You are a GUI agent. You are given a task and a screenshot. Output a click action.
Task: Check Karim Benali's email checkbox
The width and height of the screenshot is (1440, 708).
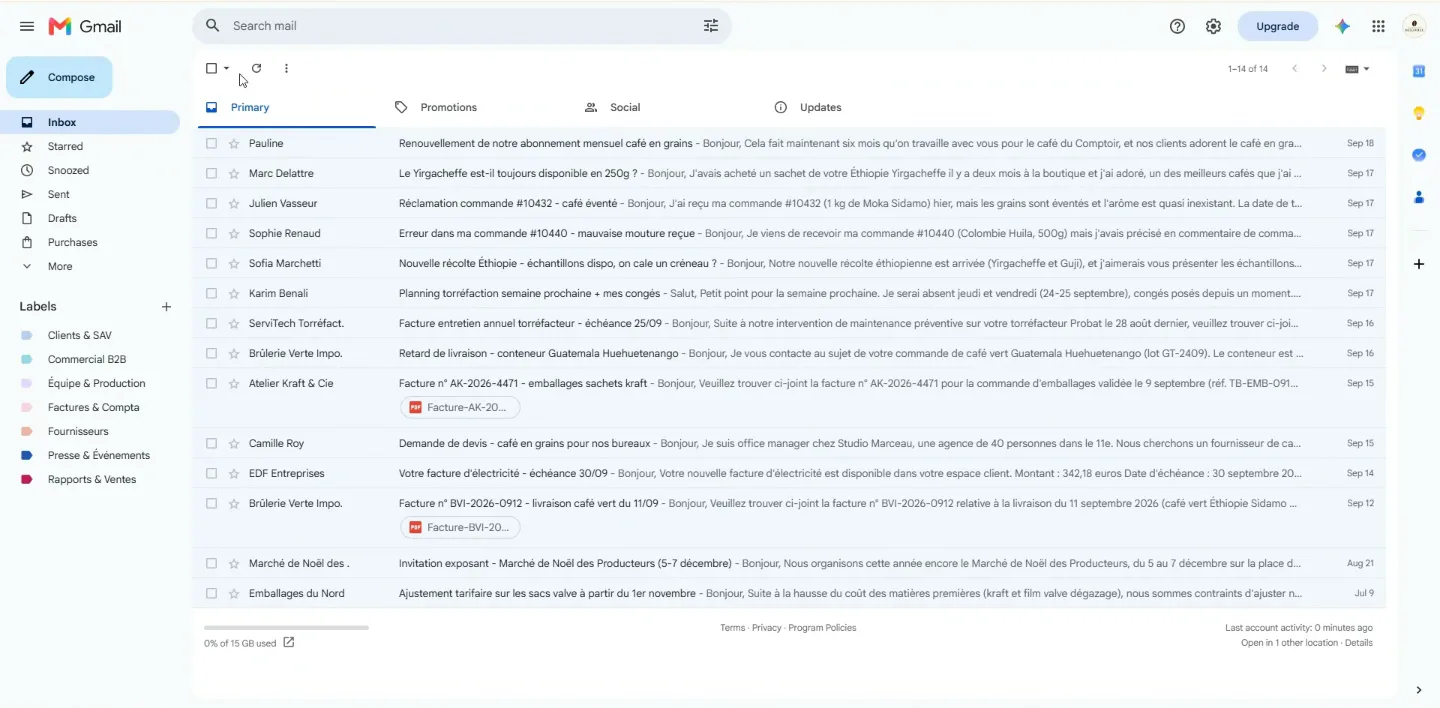tap(211, 293)
